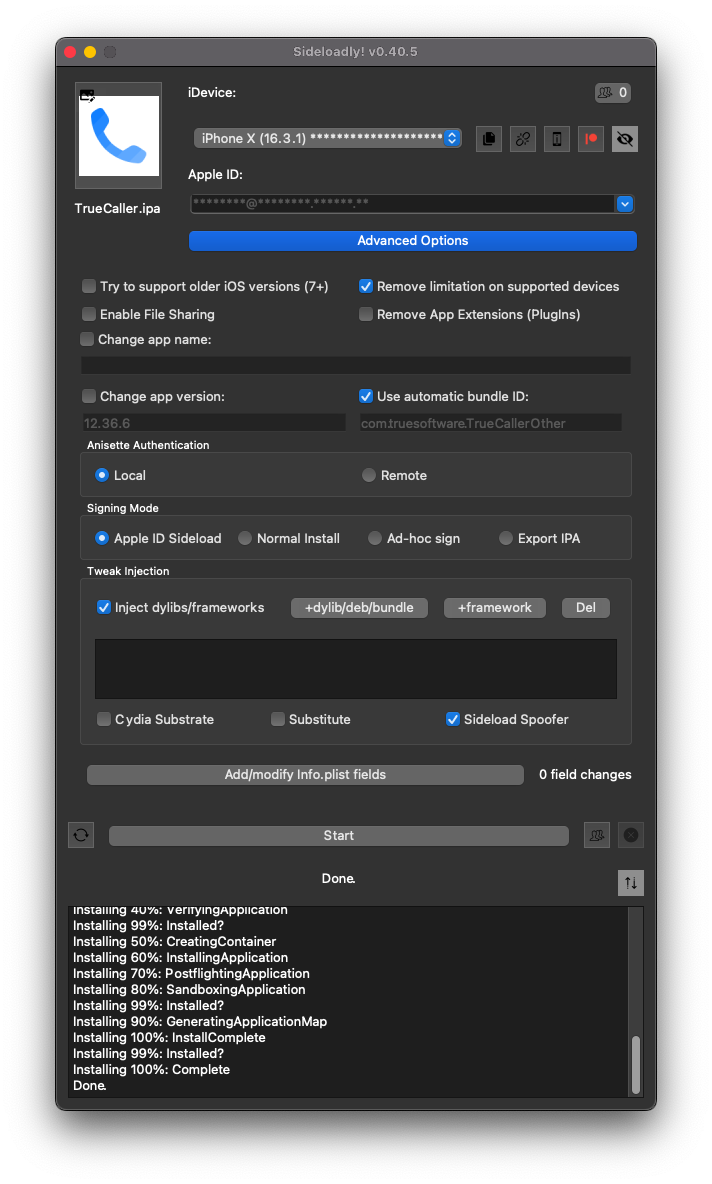Uncheck Inject dylibs/frameworks
Viewport: 712px width, 1184px height.
(x=104, y=607)
